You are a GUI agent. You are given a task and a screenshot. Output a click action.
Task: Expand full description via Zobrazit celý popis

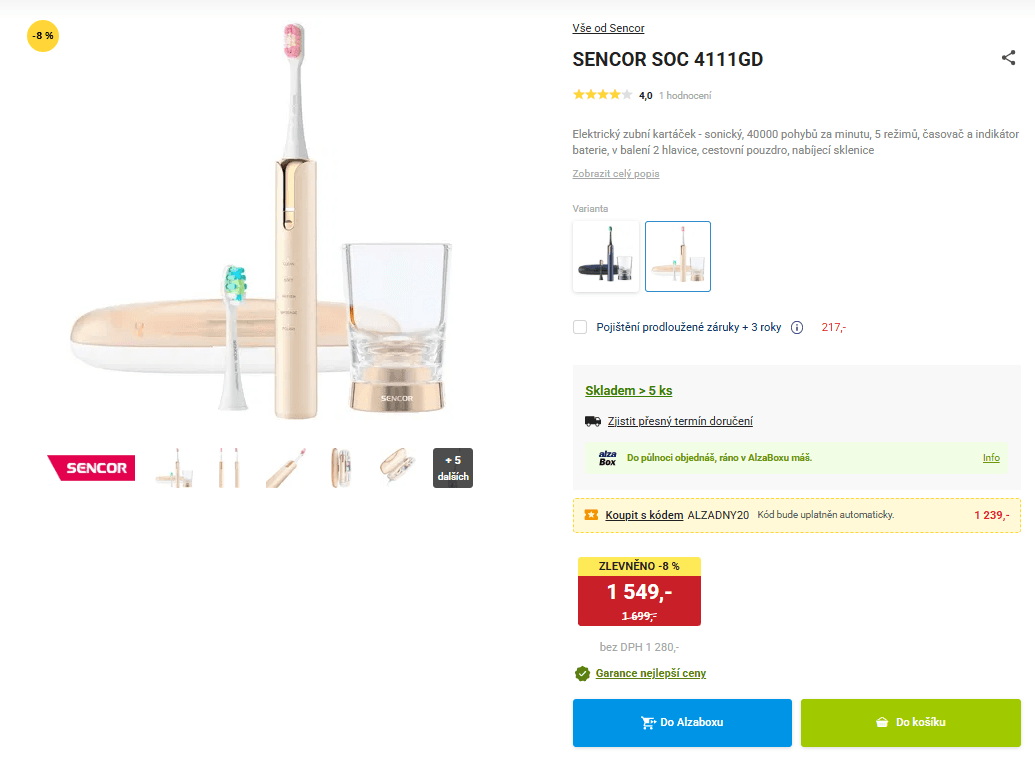616,174
